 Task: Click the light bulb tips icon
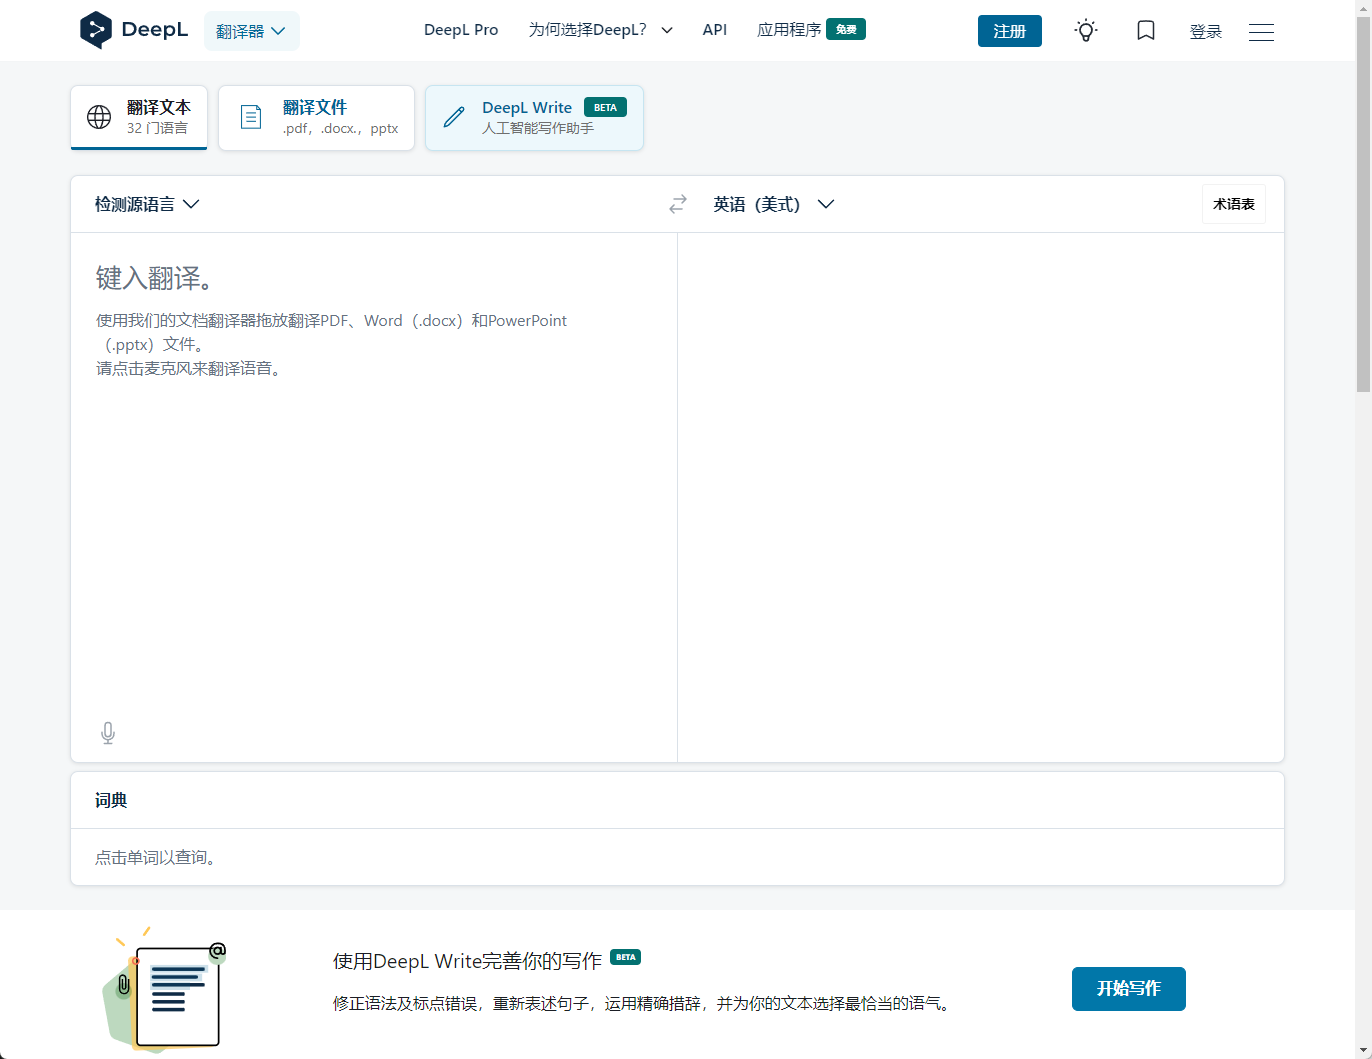(x=1086, y=30)
